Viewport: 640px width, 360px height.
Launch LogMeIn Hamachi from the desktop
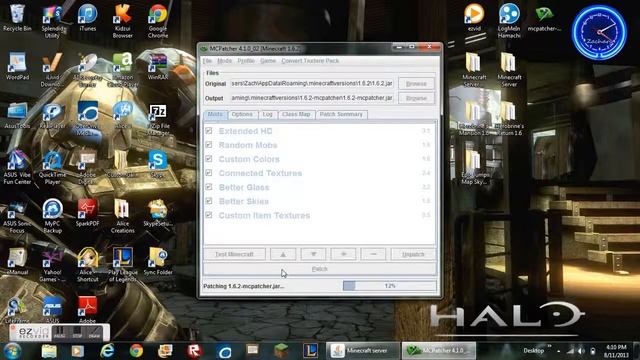509,20
